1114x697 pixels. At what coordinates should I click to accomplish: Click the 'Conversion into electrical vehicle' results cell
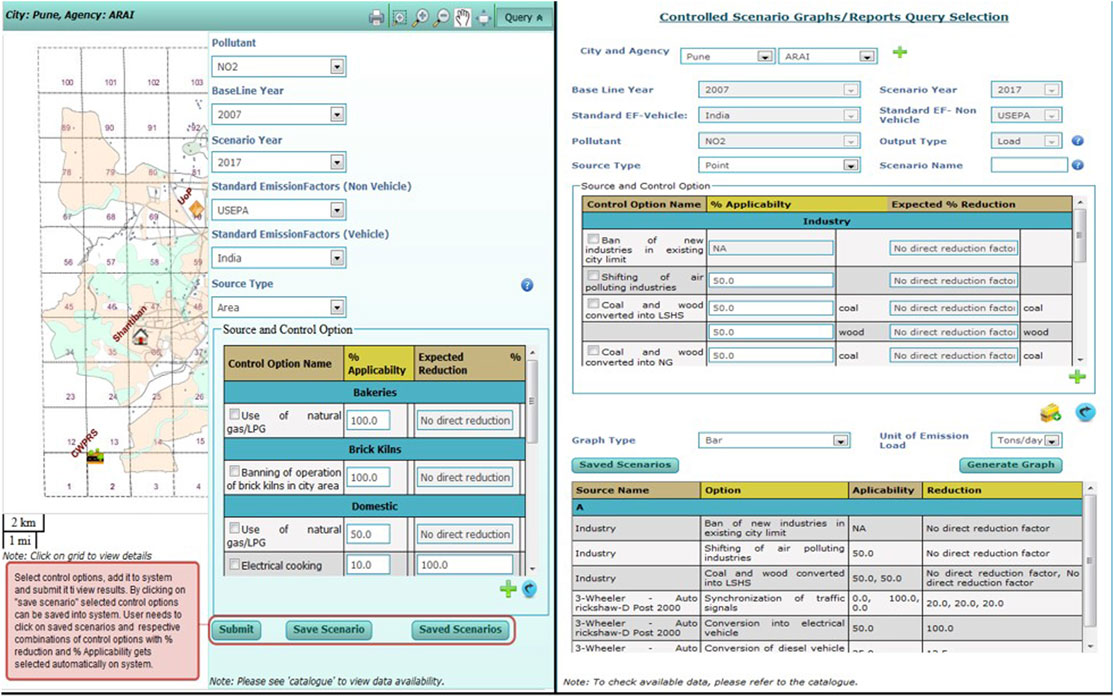(x=775, y=628)
